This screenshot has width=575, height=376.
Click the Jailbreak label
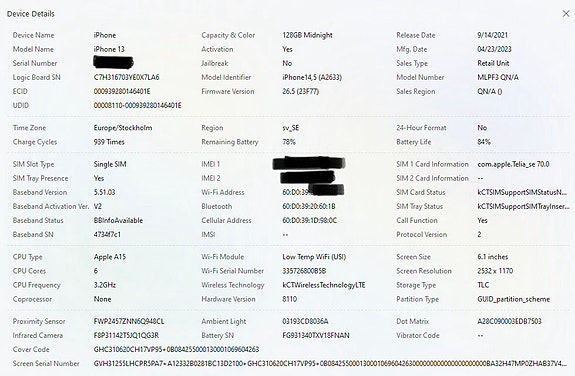[x=215, y=63]
